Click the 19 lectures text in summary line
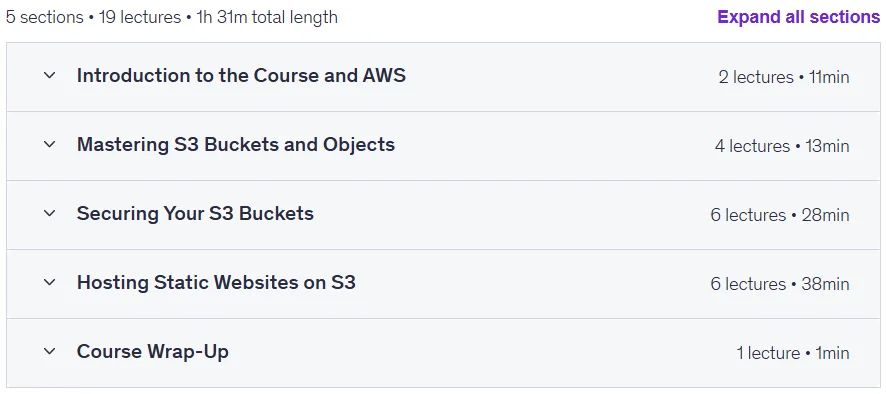The width and height of the screenshot is (886, 394). point(140,17)
